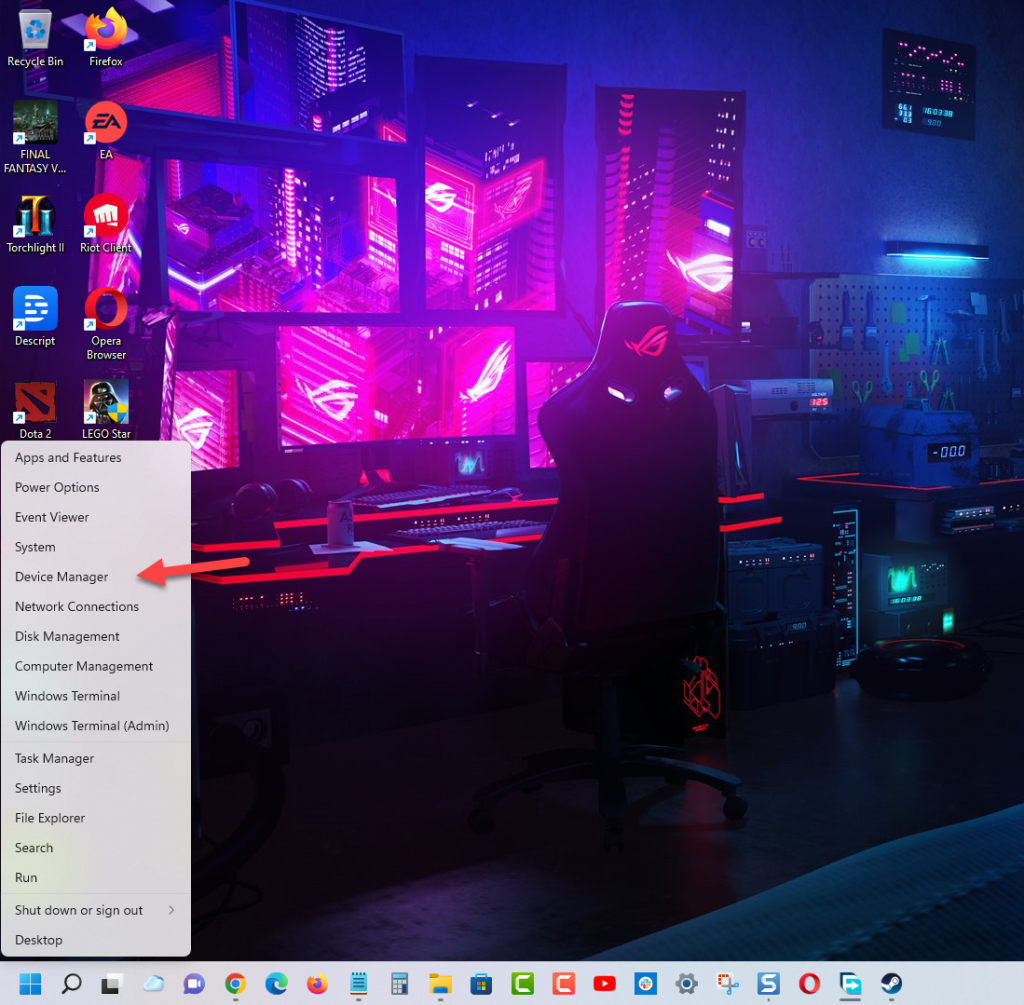Launch Microsoft Edge from taskbar
Image resolution: width=1024 pixels, height=1005 pixels.
click(x=276, y=983)
